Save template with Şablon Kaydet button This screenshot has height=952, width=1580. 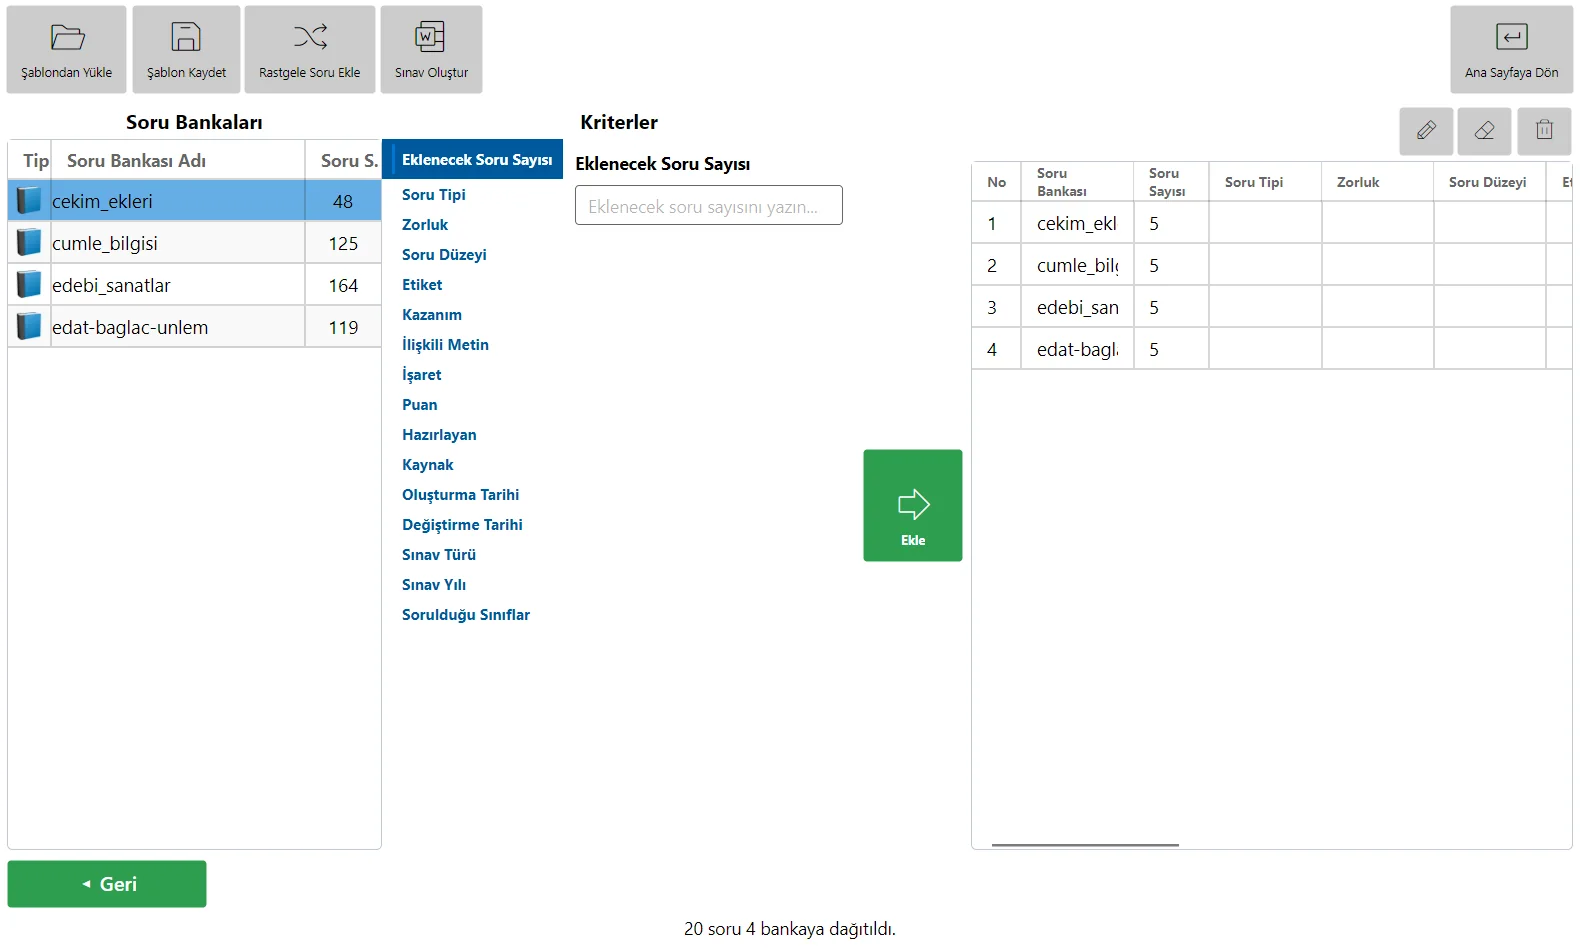tap(186, 50)
